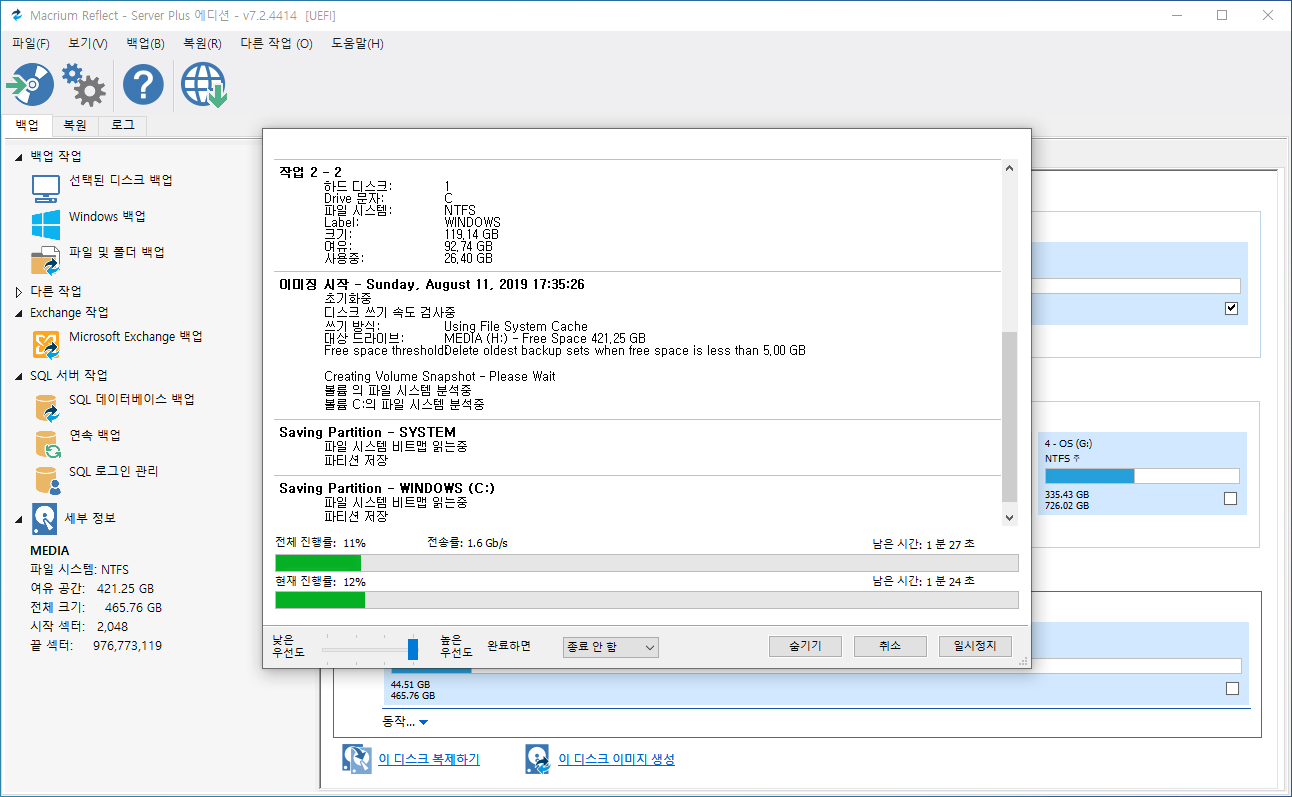Click the 전송률: 1.6 Gb/s text
This screenshot has width=1292, height=797.
[467, 543]
